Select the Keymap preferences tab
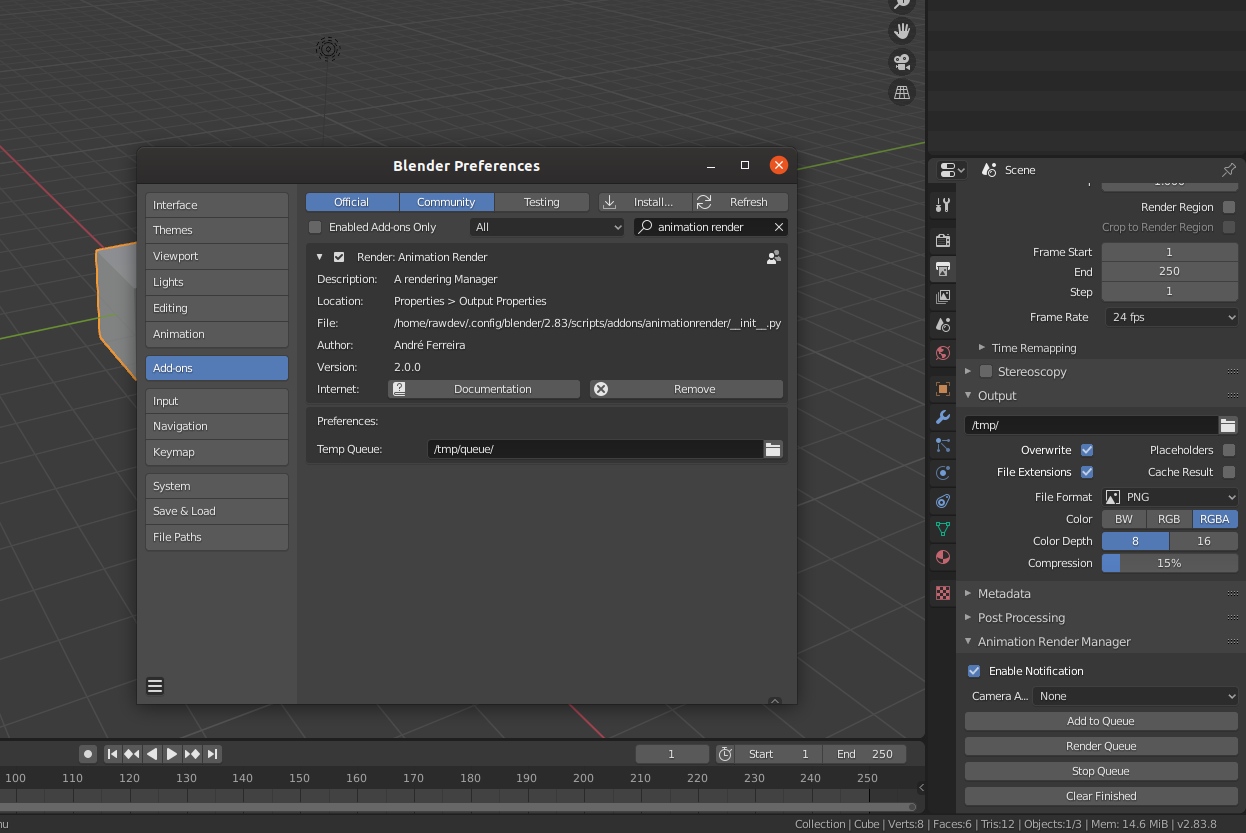The height and width of the screenshot is (833, 1246). (216, 452)
